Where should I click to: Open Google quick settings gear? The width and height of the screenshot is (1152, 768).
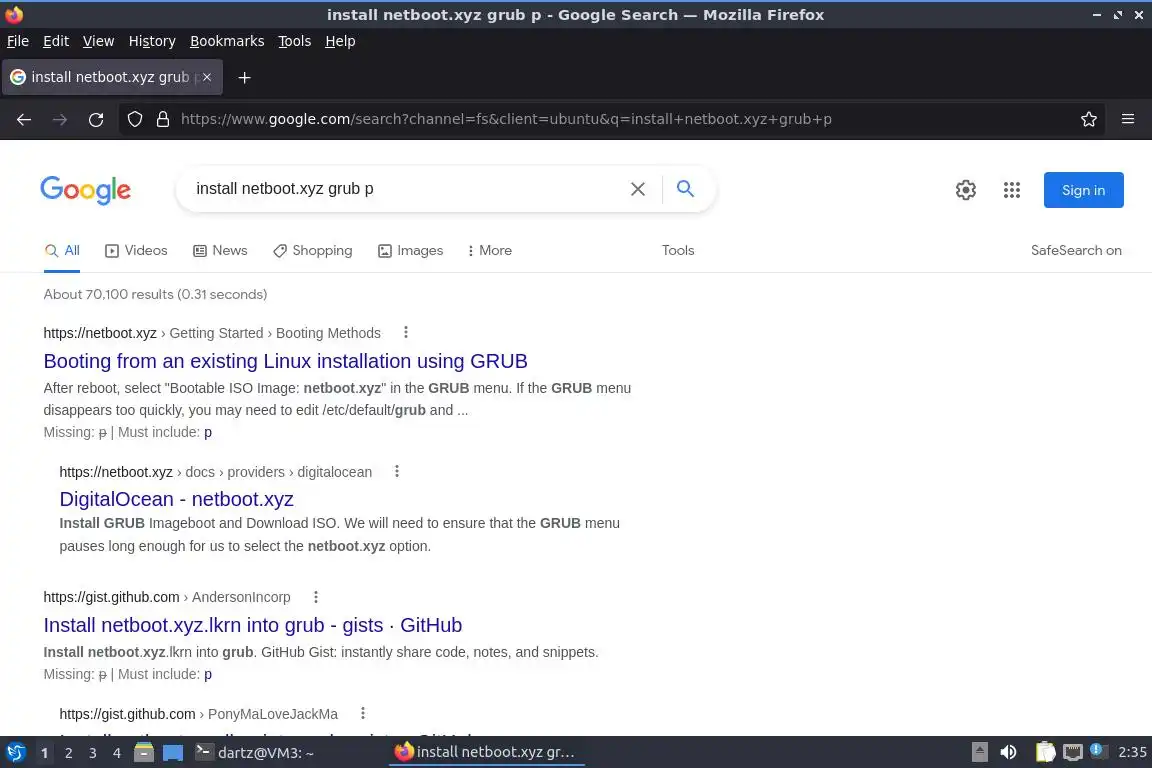pos(965,190)
